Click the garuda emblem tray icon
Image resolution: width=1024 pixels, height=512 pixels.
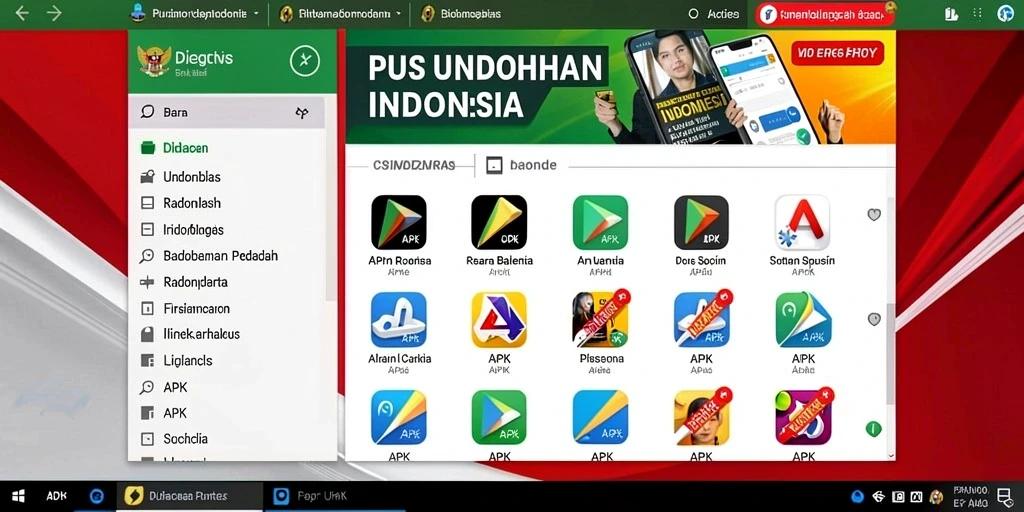point(936,497)
